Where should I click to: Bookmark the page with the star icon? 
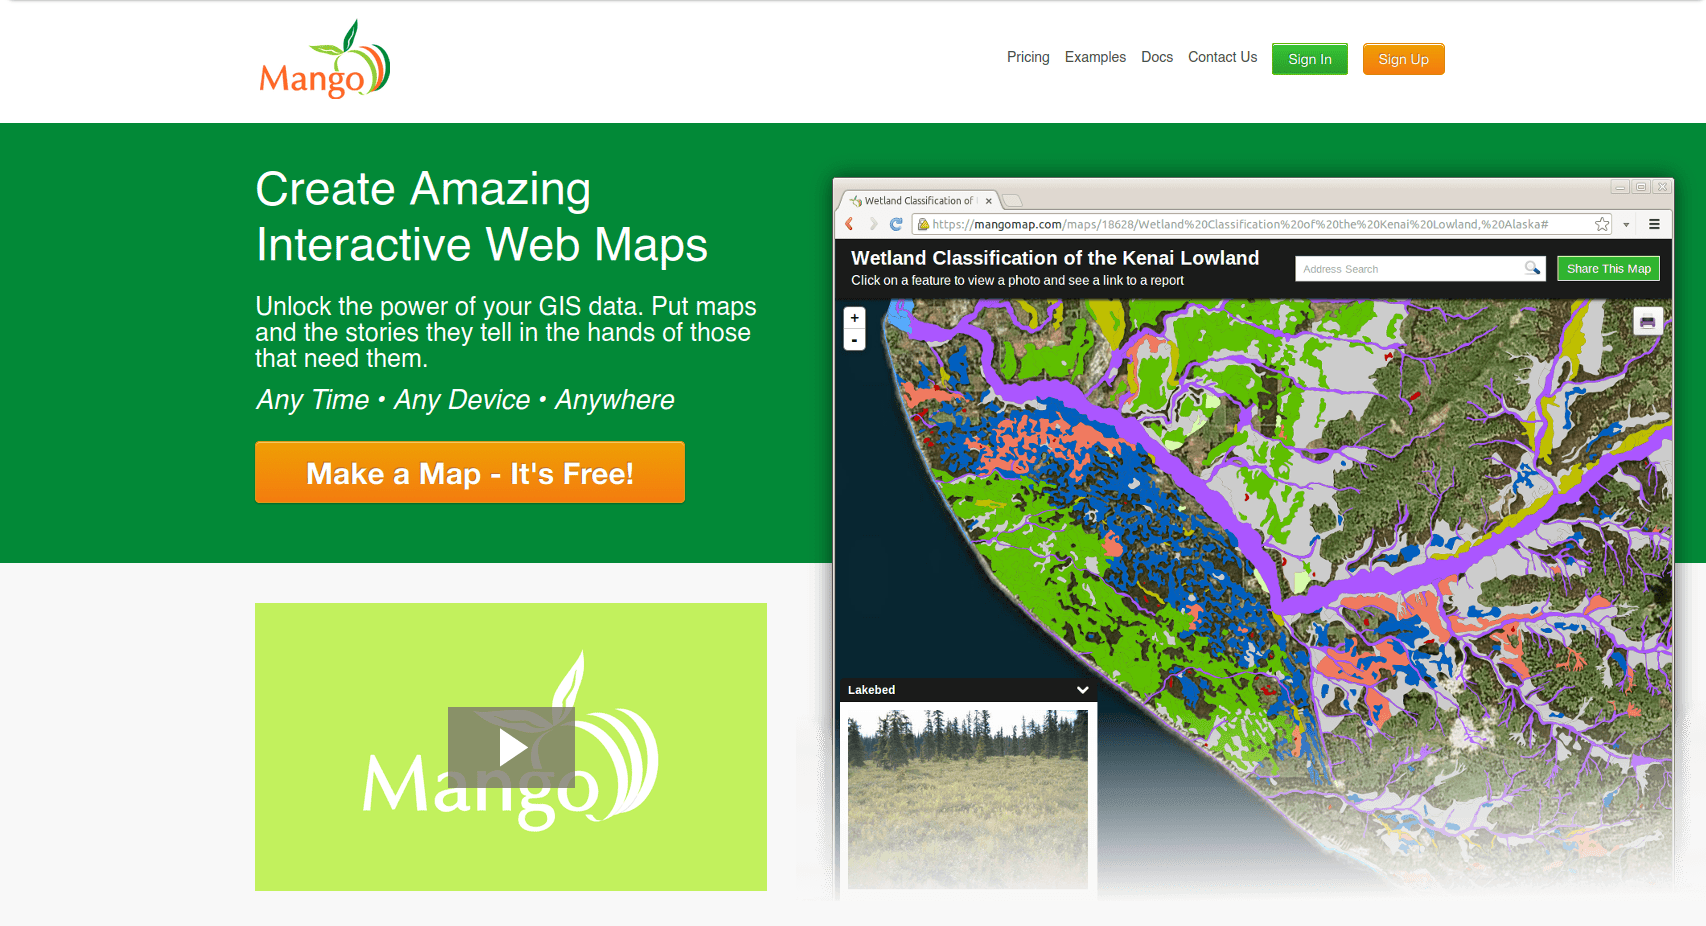(x=1602, y=224)
